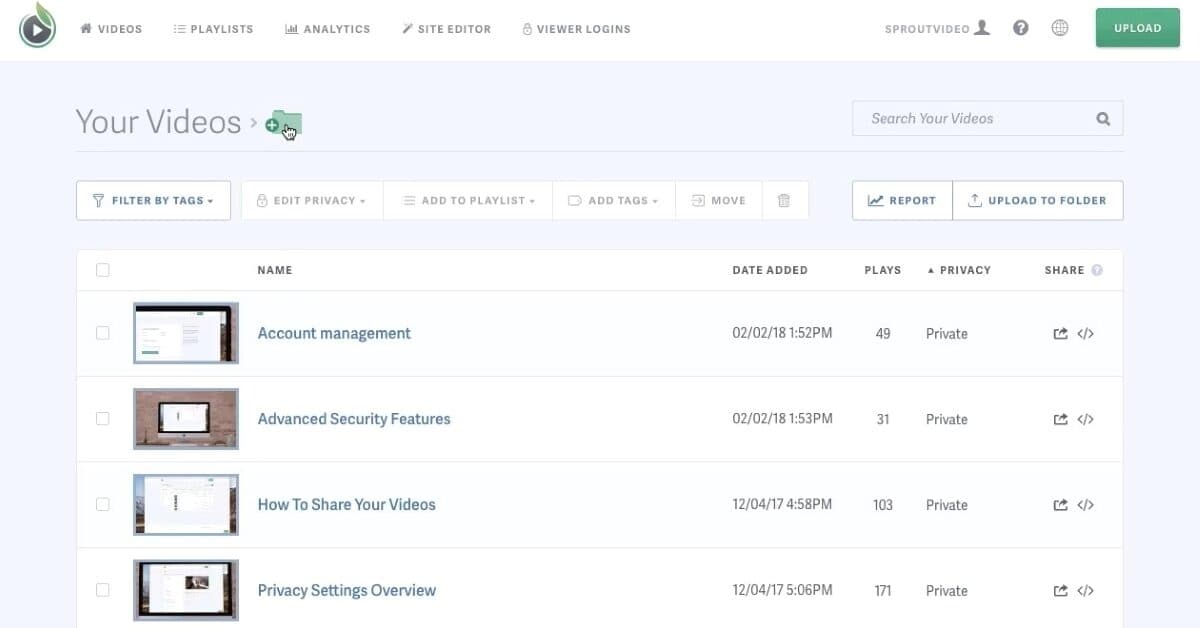Sort by the Date Added column header

(770, 270)
